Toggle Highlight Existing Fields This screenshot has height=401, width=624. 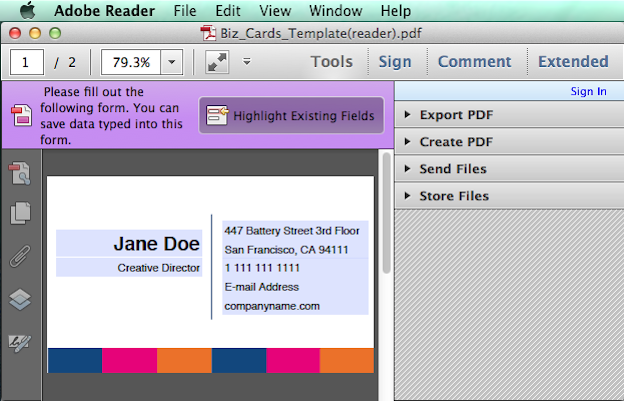(x=291, y=116)
